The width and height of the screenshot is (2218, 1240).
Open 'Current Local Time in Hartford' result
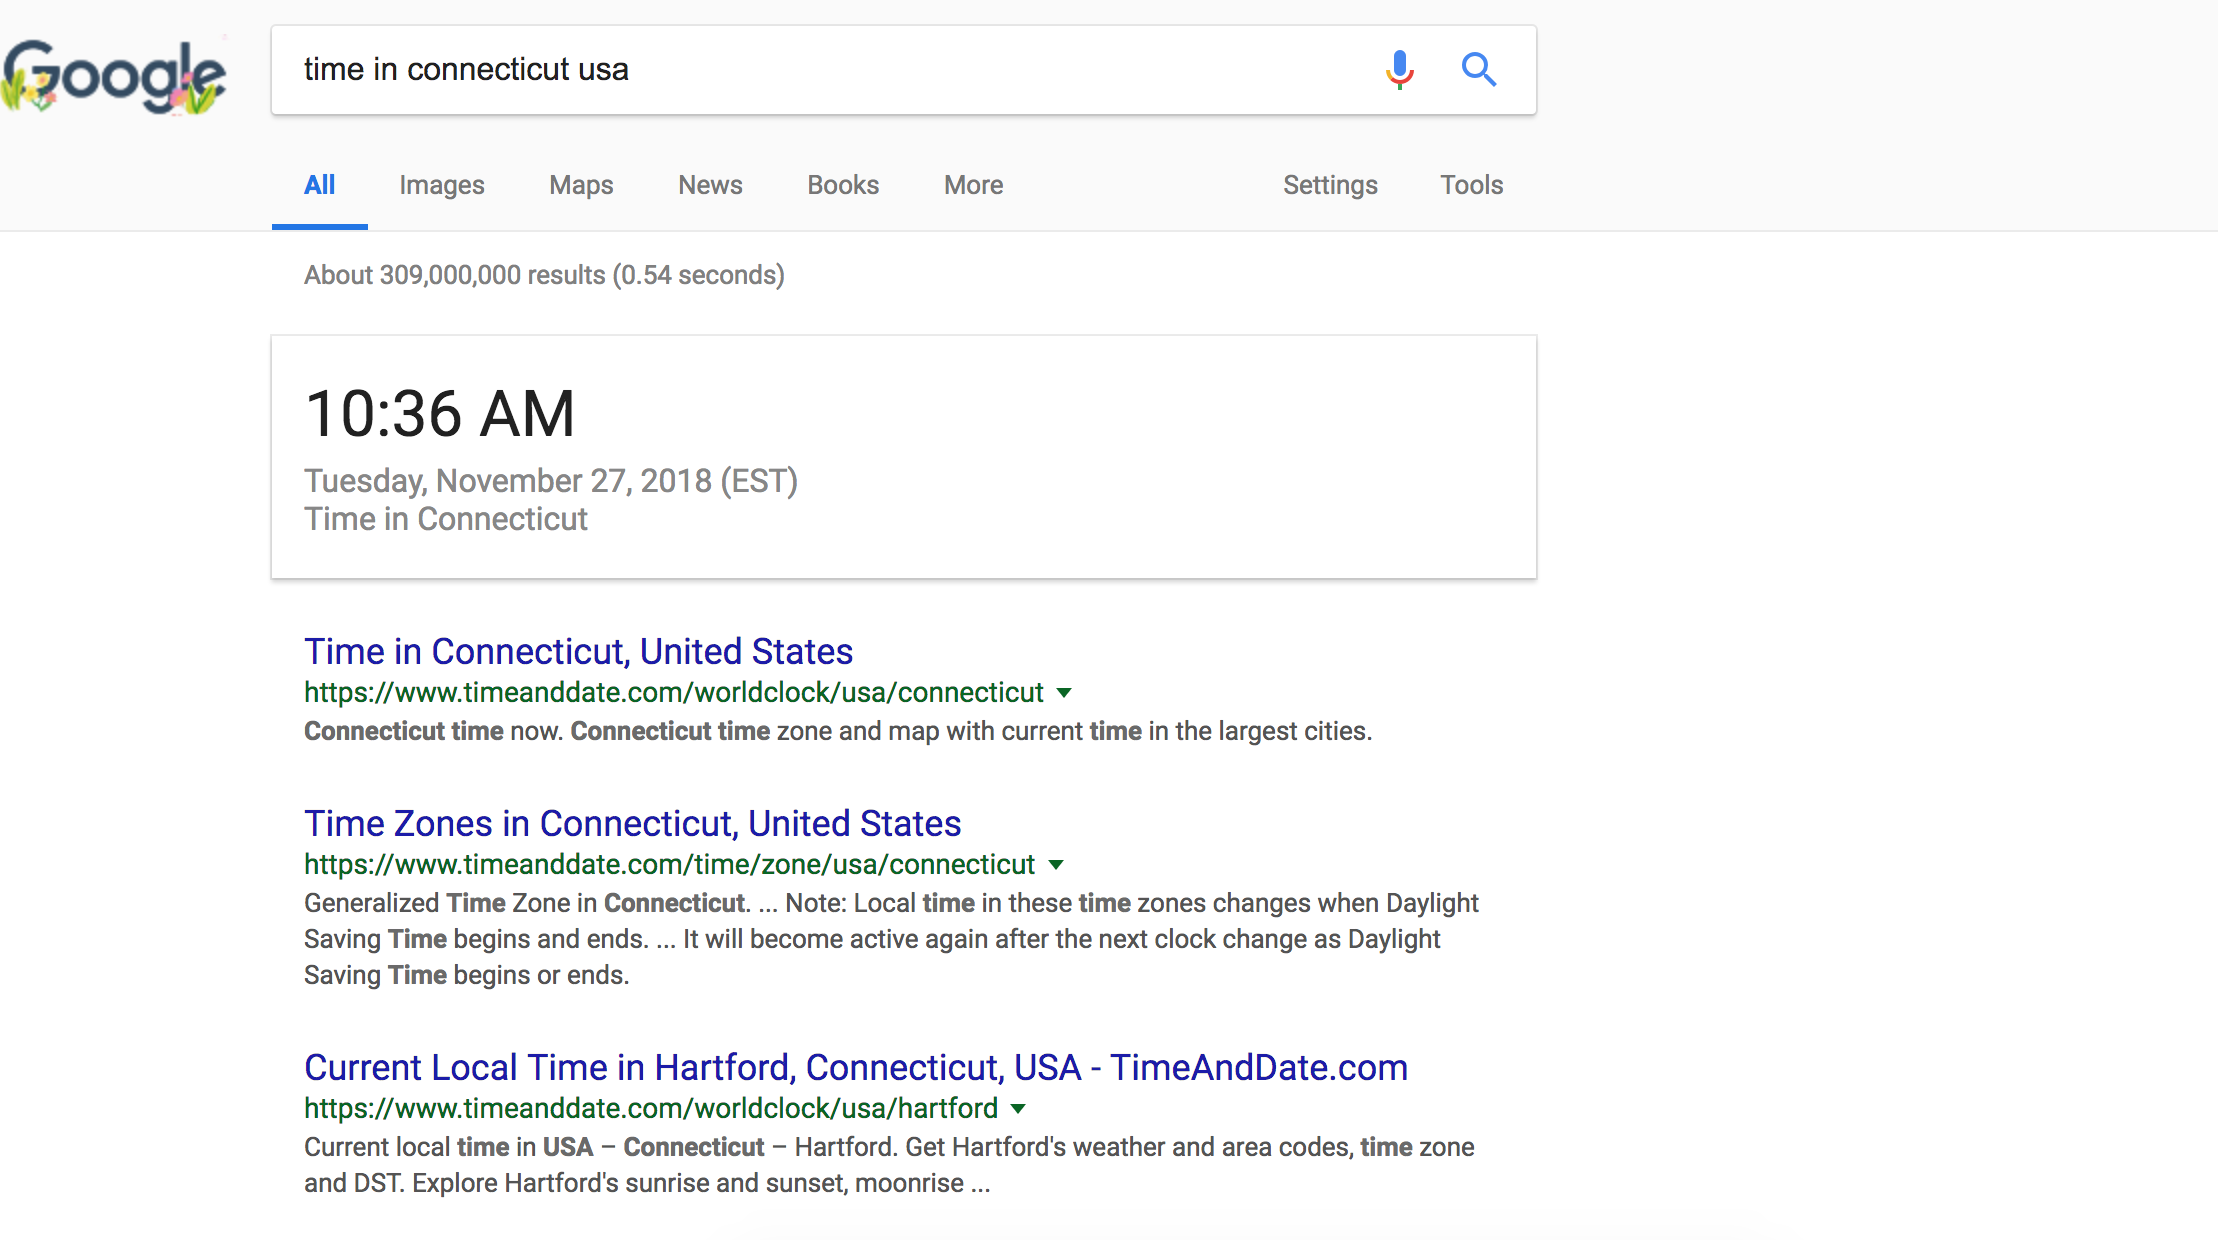point(856,1068)
